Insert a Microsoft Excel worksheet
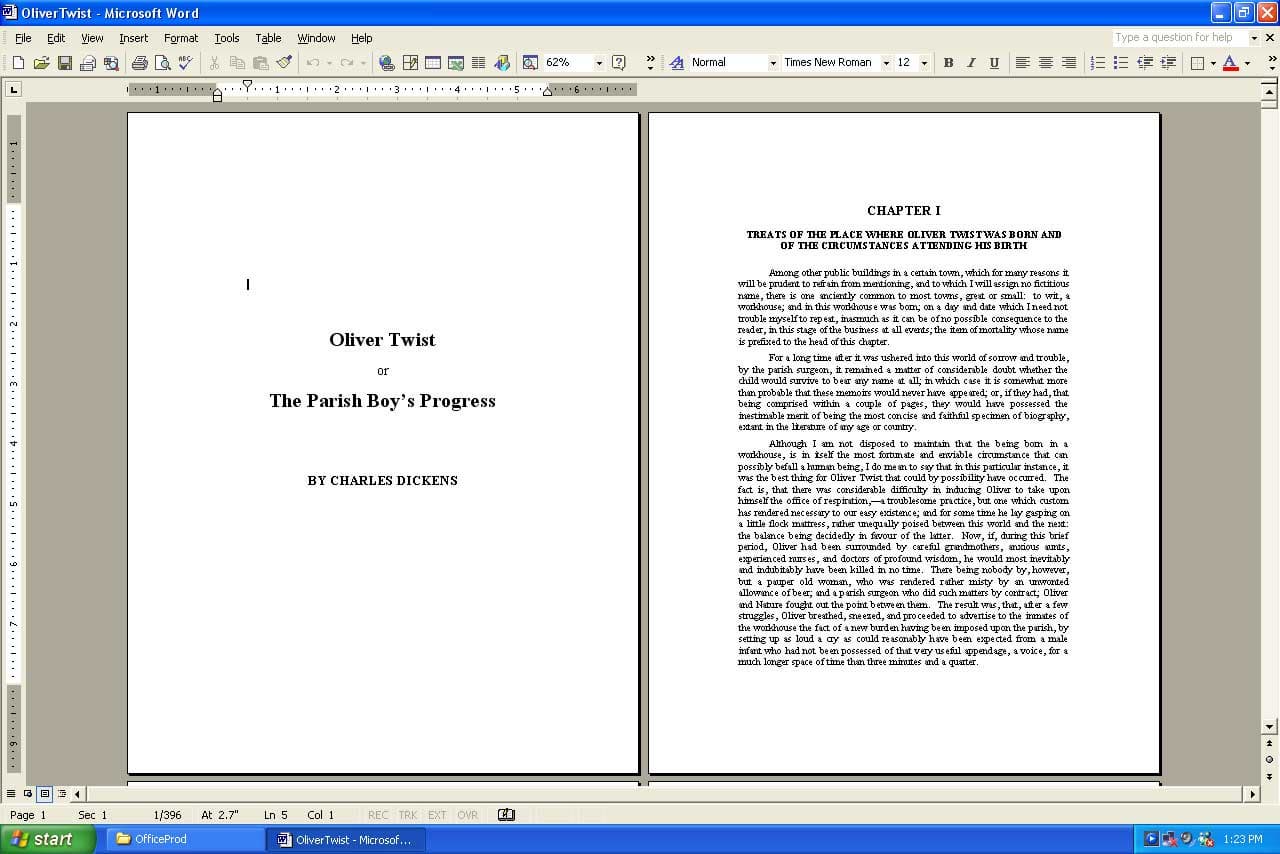The width and height of the screenshot is (1280, 854). point(456,63)
